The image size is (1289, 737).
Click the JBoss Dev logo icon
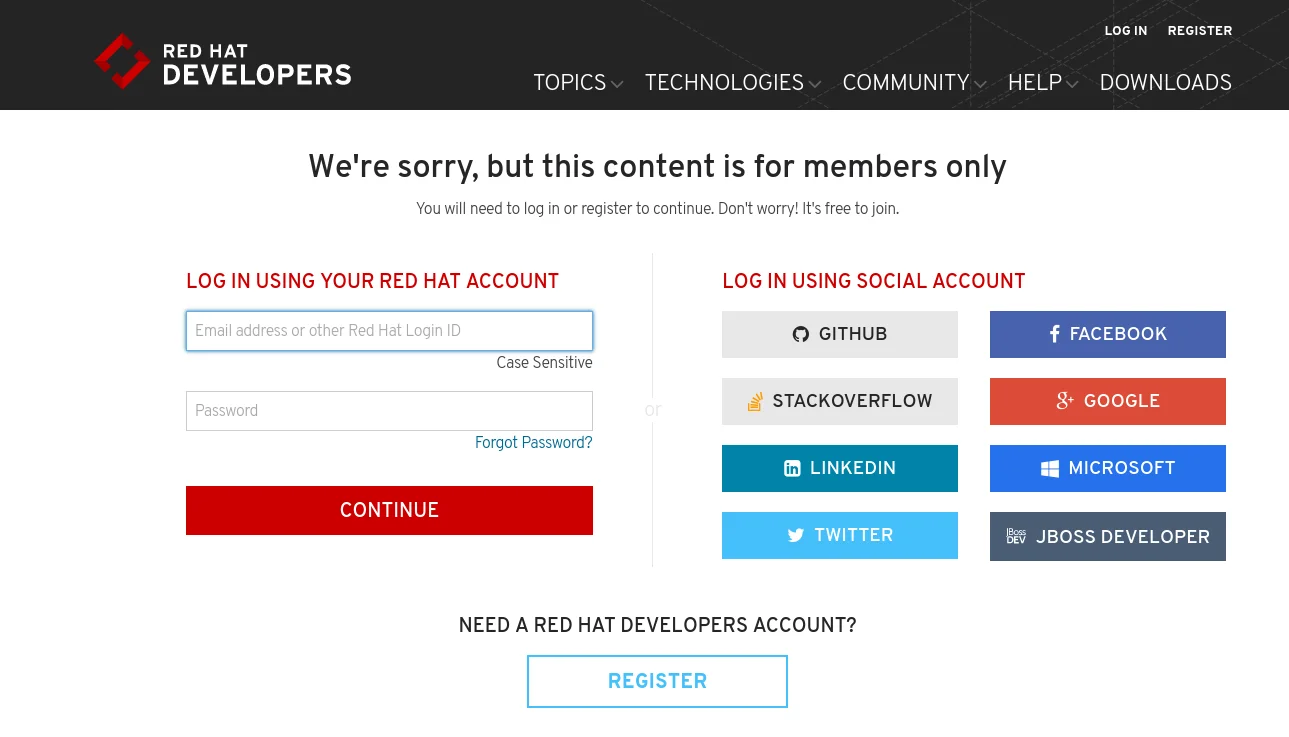tap(1016, 536)
